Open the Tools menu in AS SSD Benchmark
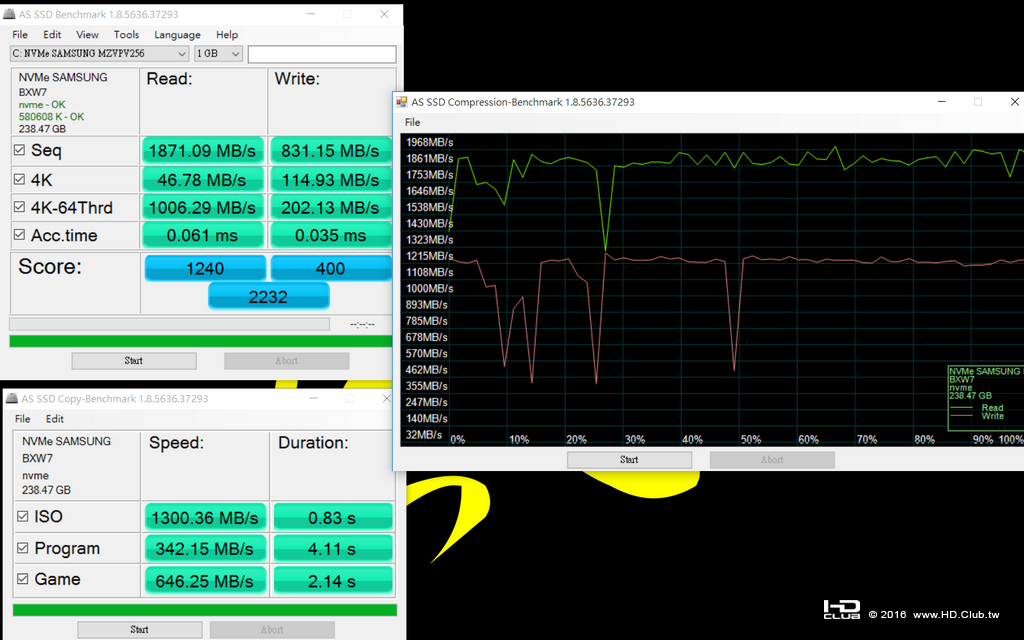Viewport: 1024px width, 640px height. (x=126, y=35)
